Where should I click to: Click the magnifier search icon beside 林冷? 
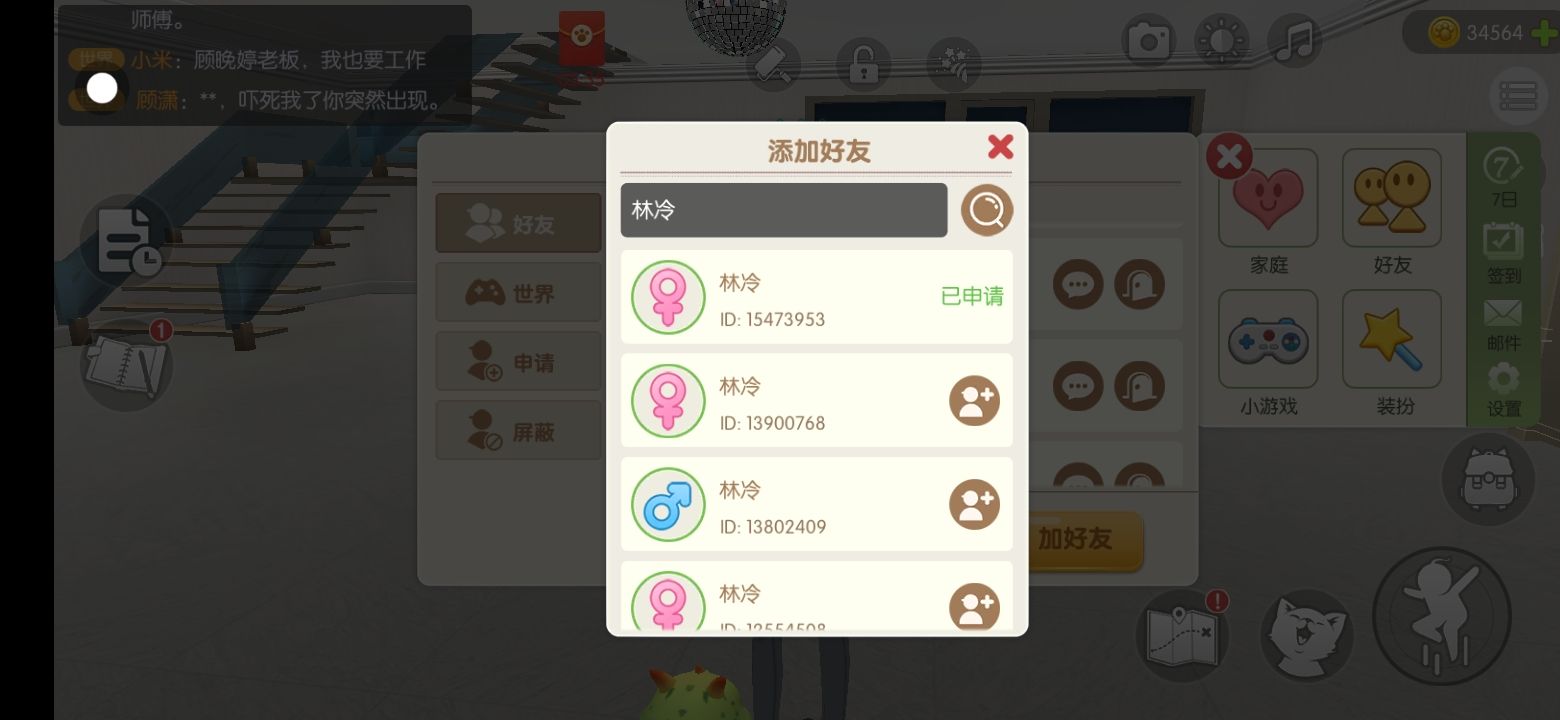(987, 210)
